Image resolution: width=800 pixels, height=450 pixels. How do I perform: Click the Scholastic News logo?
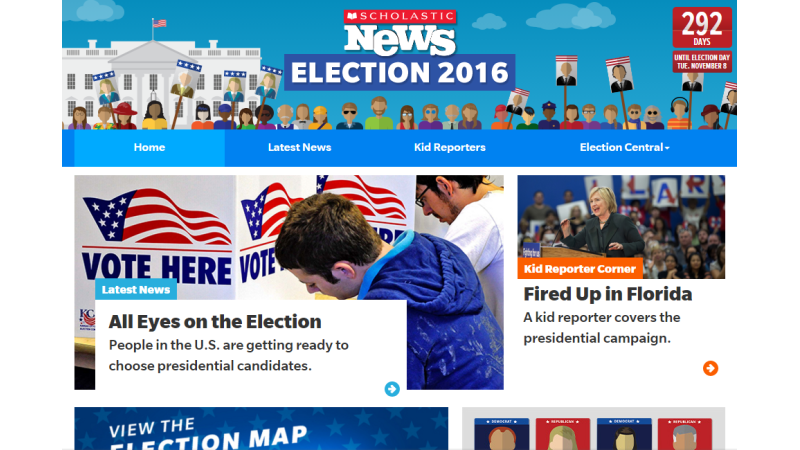[399, 33]
